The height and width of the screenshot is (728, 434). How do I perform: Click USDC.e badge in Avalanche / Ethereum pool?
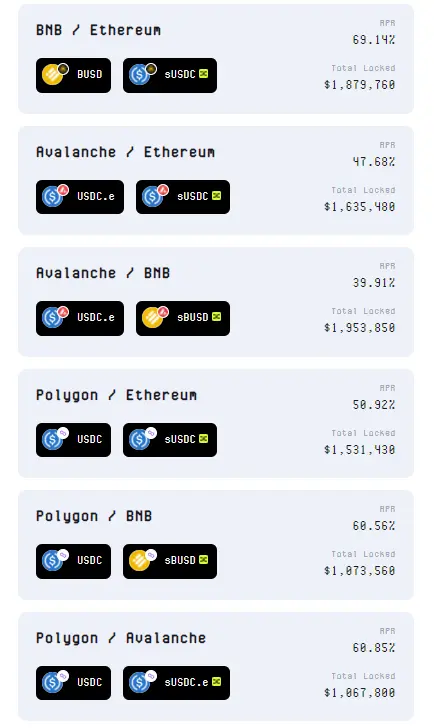click(x=80, y=197)
